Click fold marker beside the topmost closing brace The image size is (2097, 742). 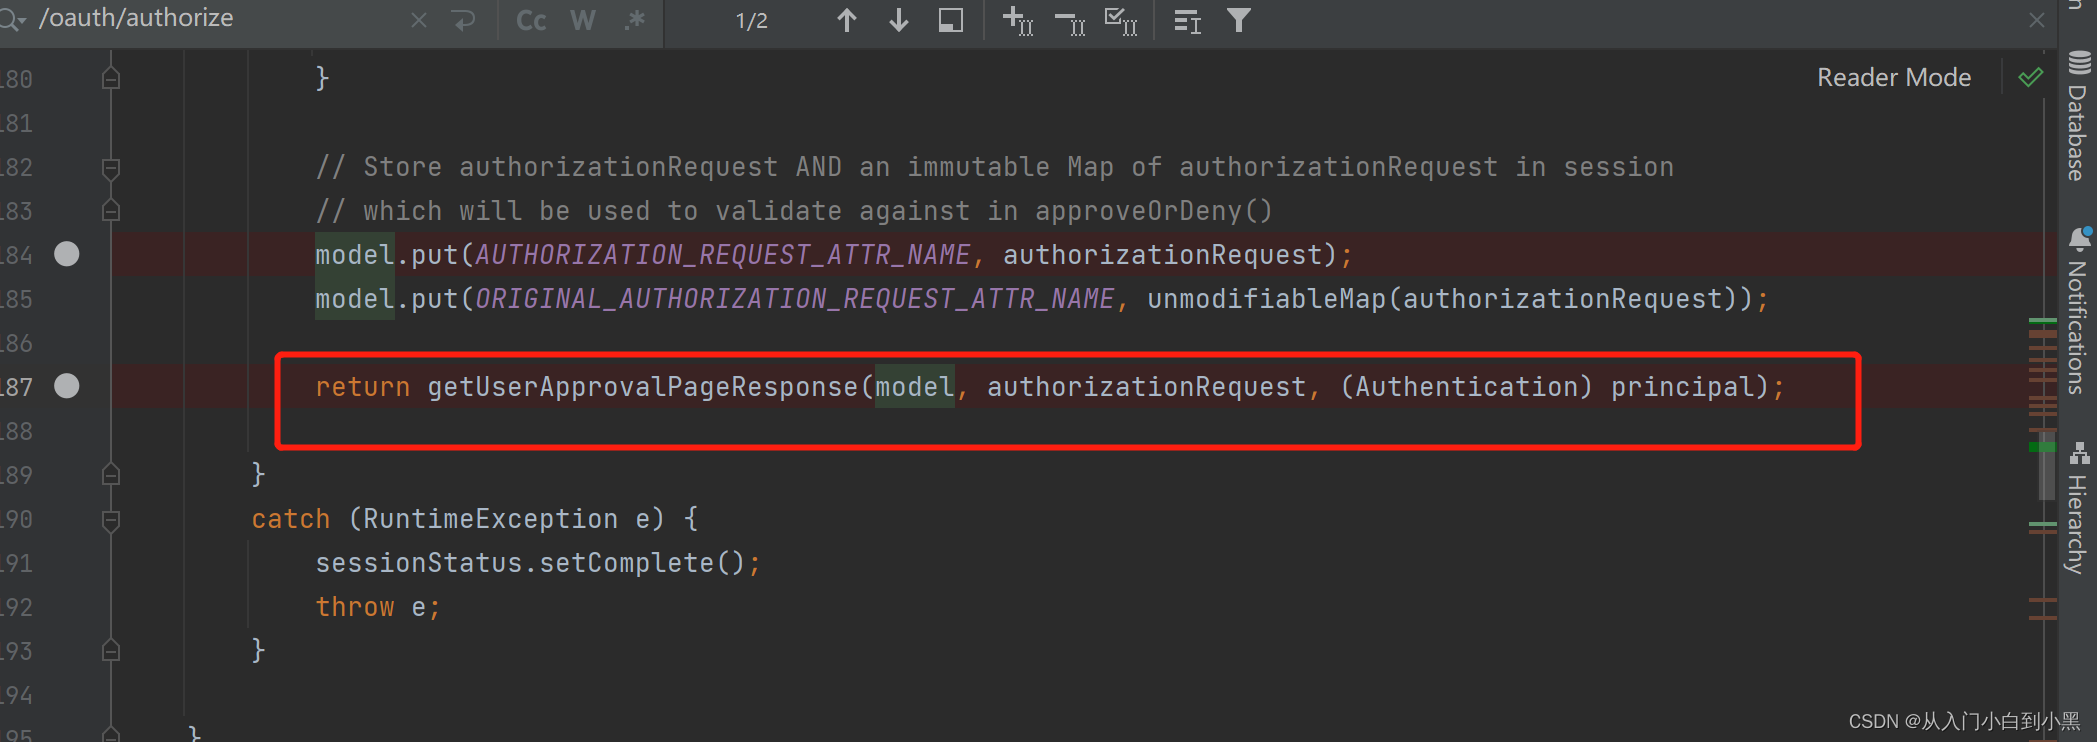point(111,78)
